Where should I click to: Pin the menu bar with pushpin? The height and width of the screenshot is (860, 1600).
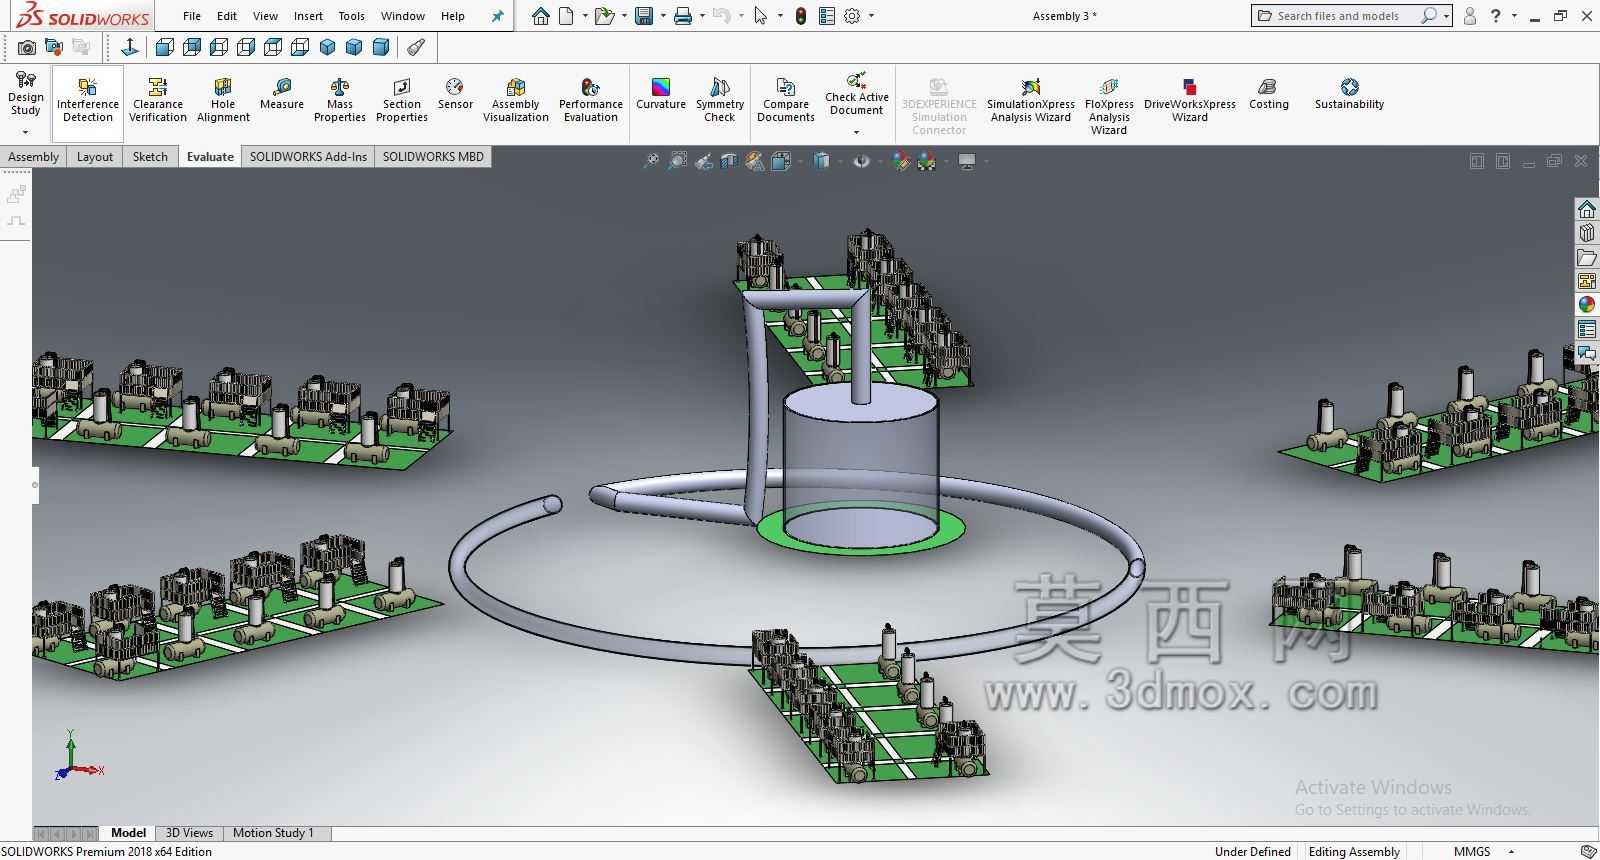pos(497,16)
